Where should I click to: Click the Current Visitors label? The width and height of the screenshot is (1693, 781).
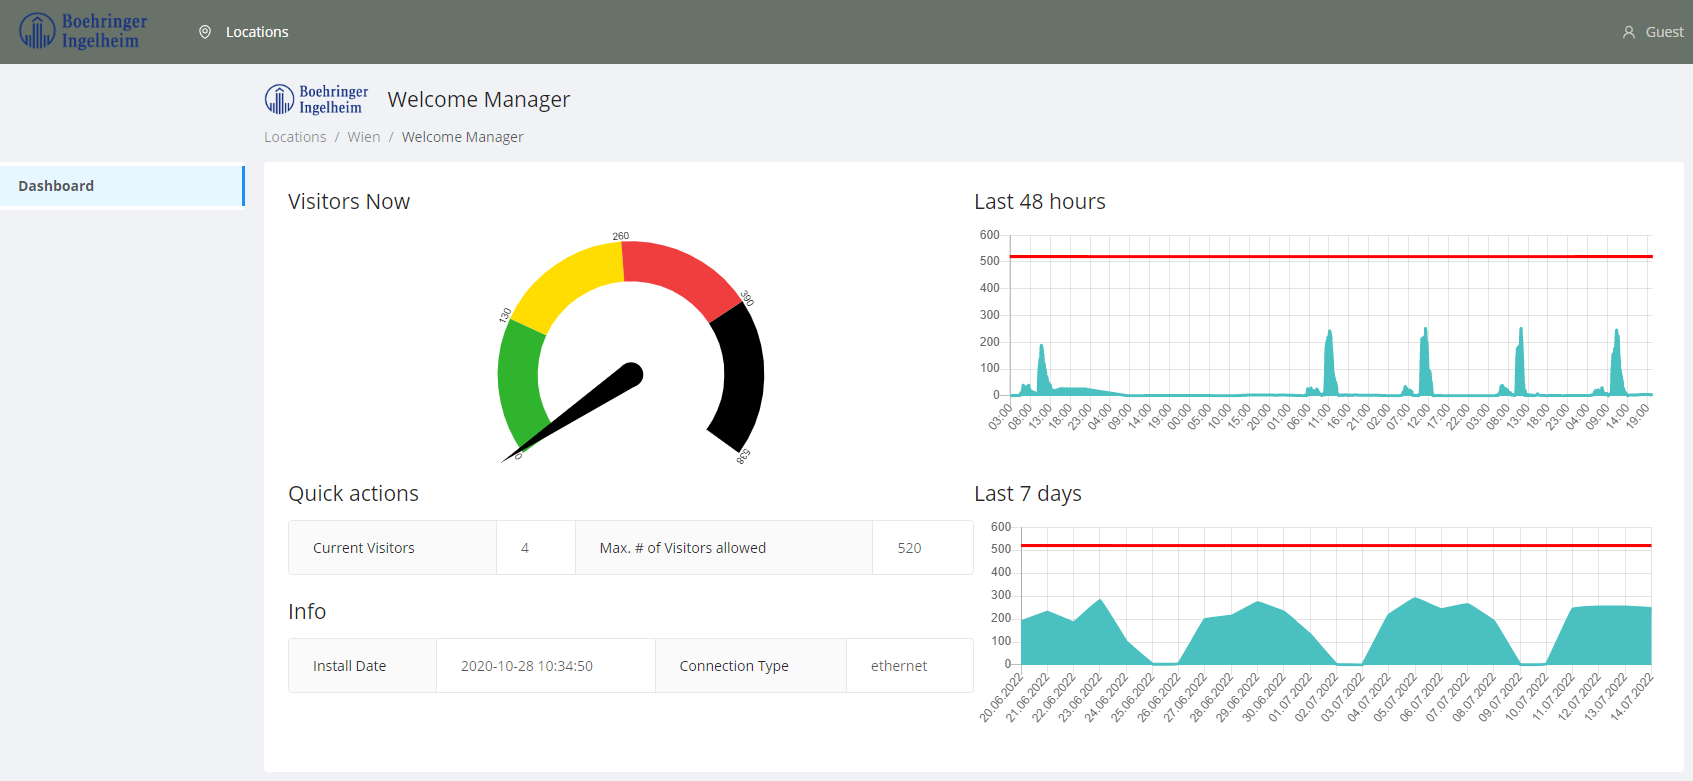point(364,548)
